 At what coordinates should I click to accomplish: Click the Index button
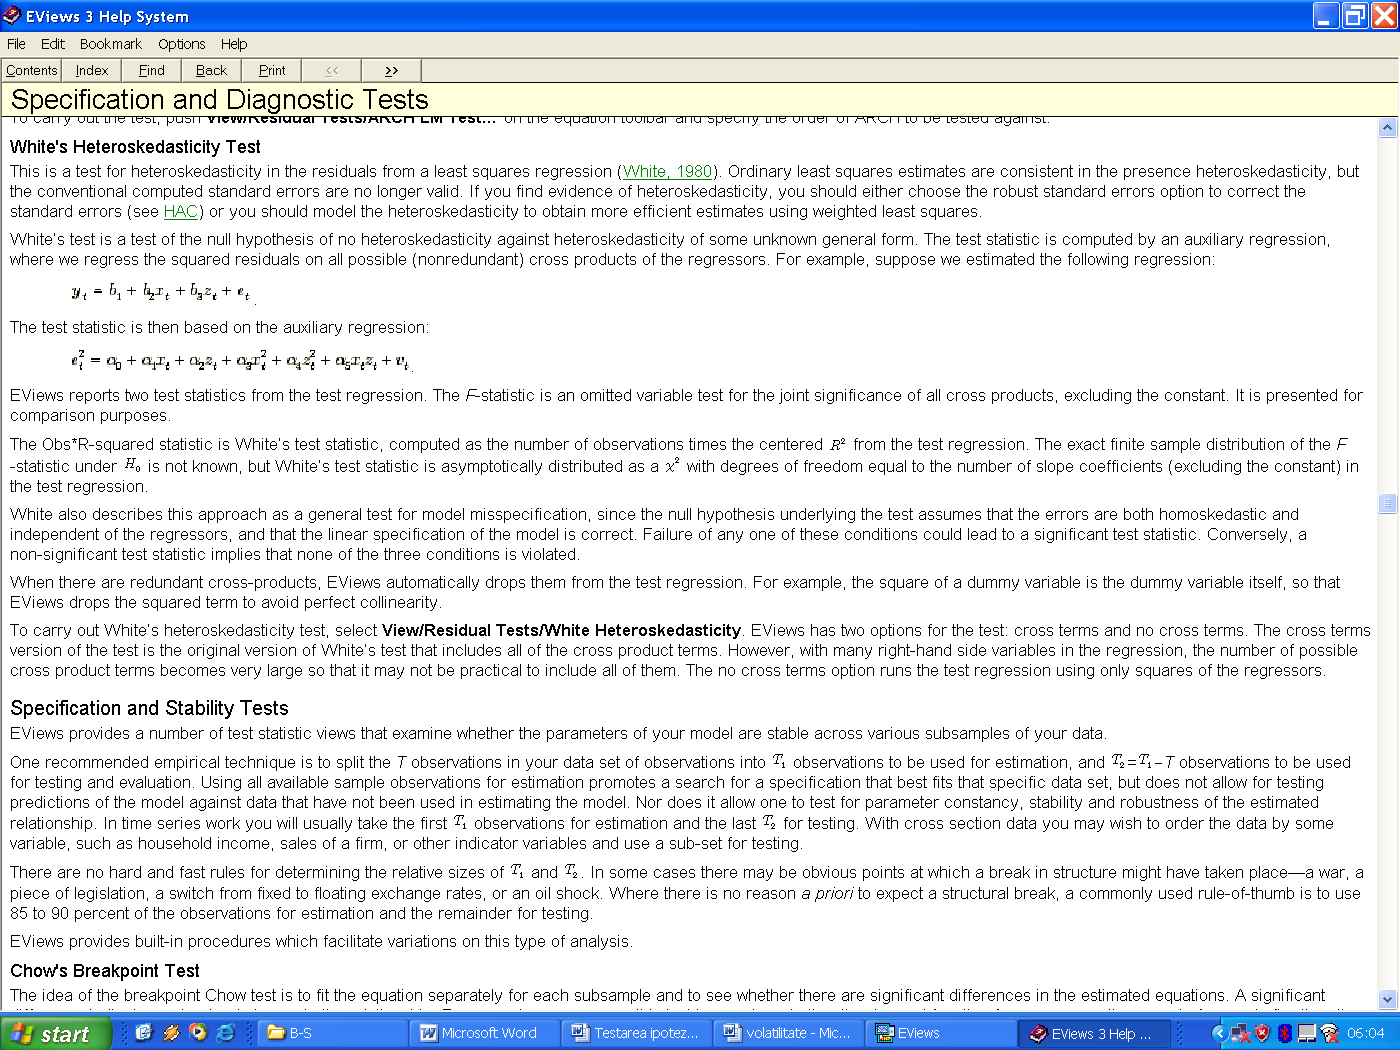(91, 70)
